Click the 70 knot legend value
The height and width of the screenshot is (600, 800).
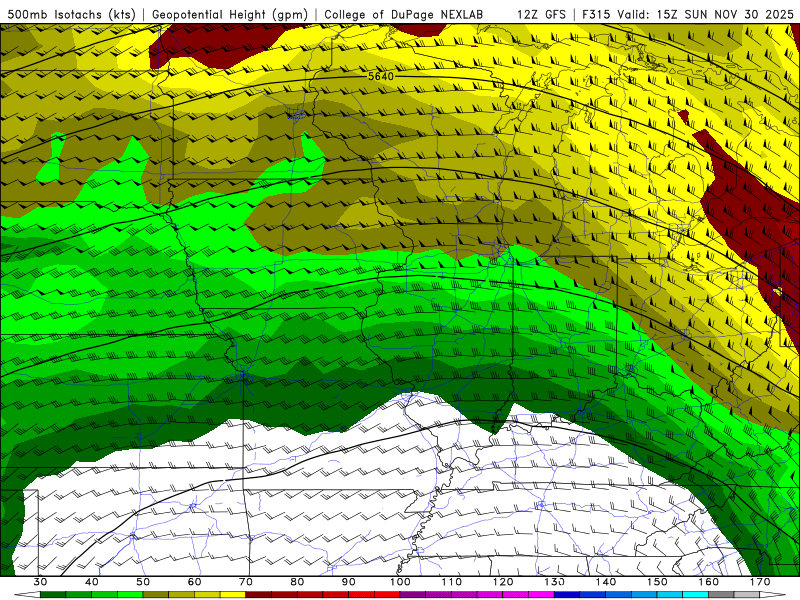point(246,582)
